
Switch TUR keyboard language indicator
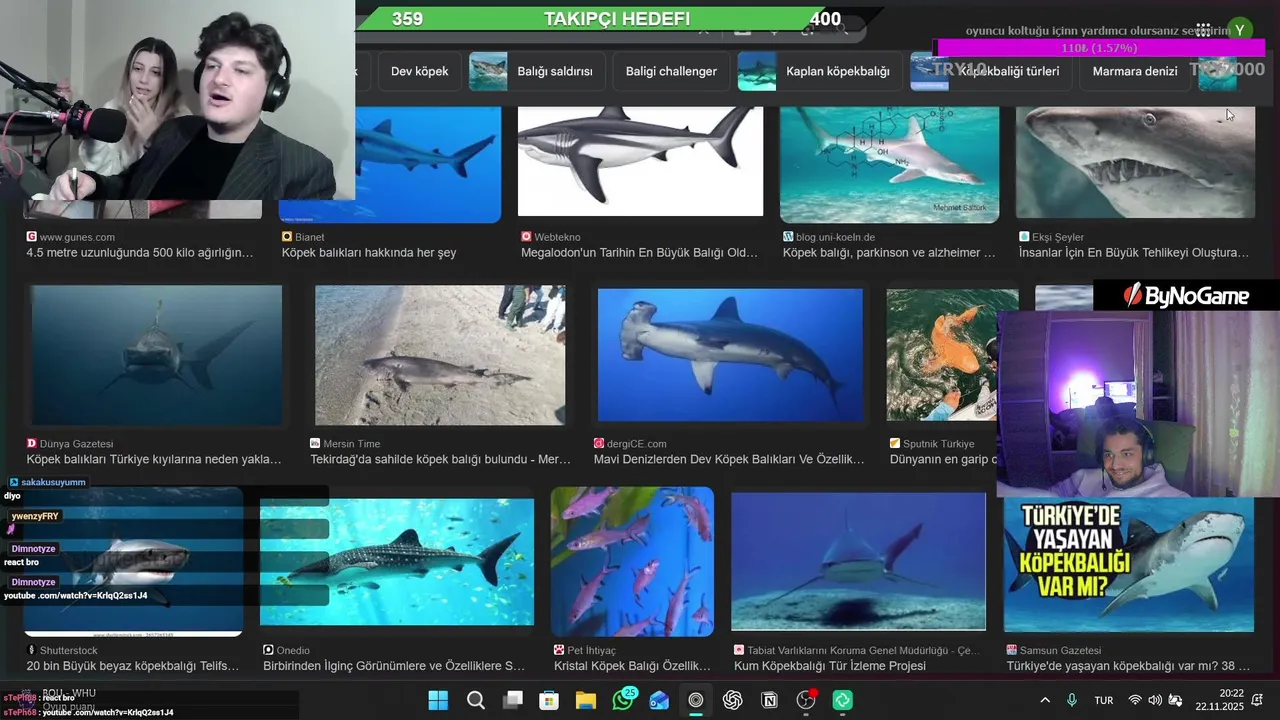pos(1104,700)
